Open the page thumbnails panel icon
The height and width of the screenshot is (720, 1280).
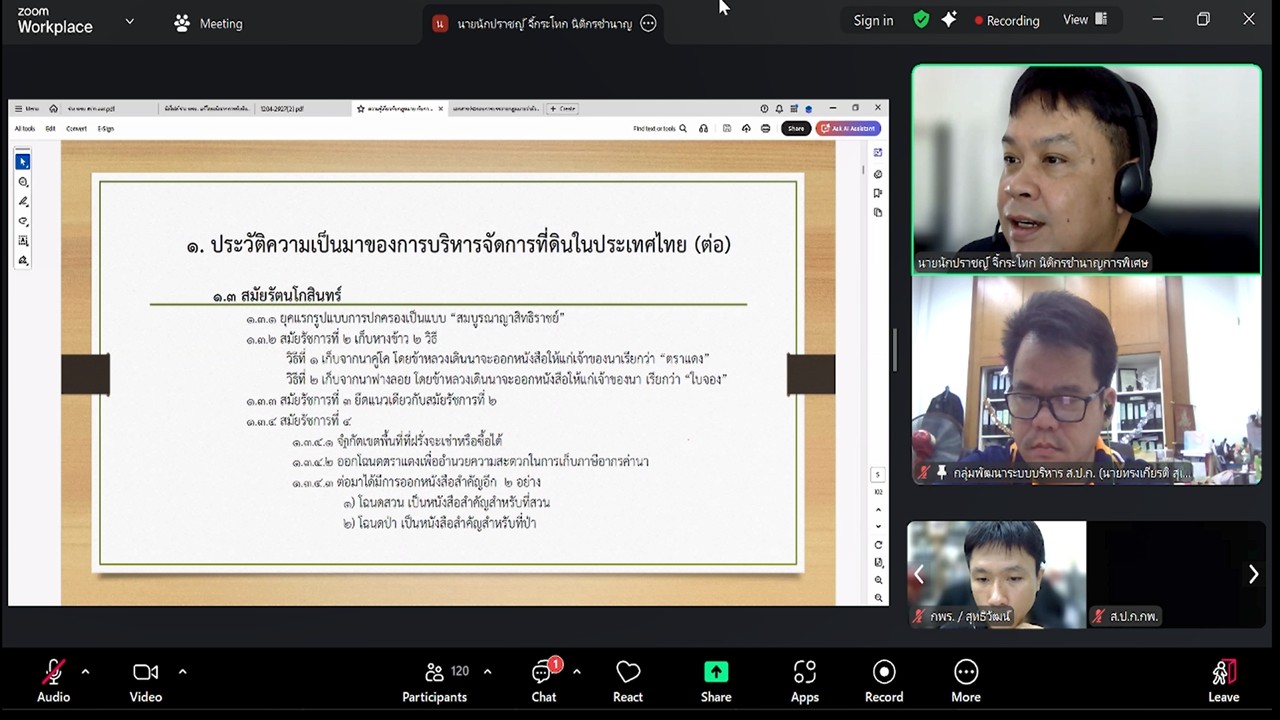tap(877, 212)
